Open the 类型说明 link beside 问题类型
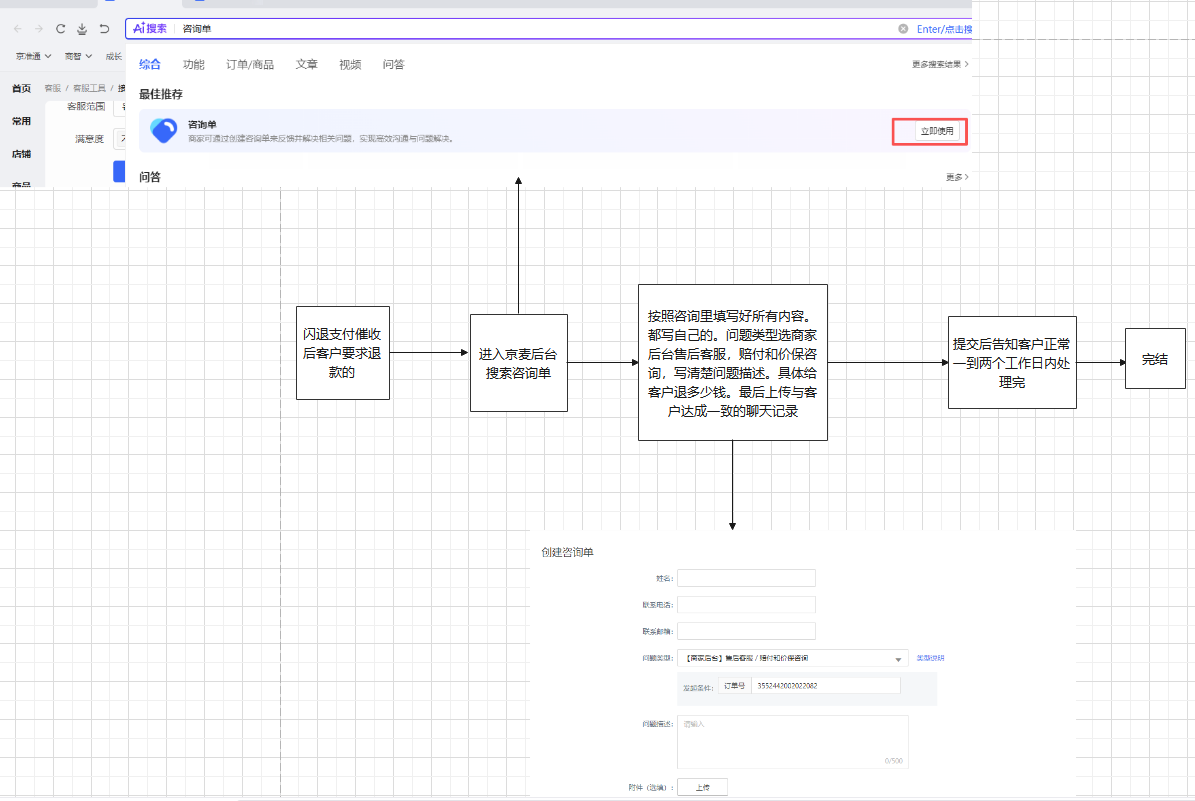 [x=930, y=658]
